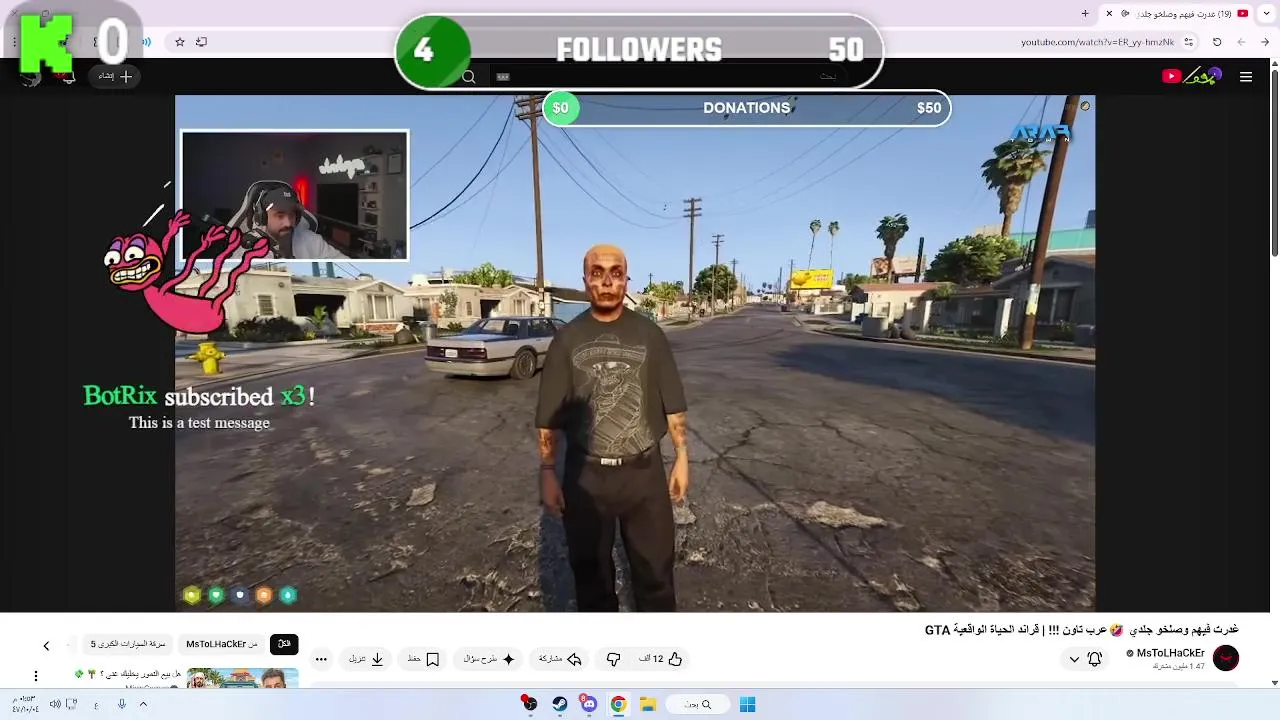The height and width of the screenshot is (720, 1280).
Task: Select the 'من MsToLHaCkEr' filter chip
Action: click(222, 644)
